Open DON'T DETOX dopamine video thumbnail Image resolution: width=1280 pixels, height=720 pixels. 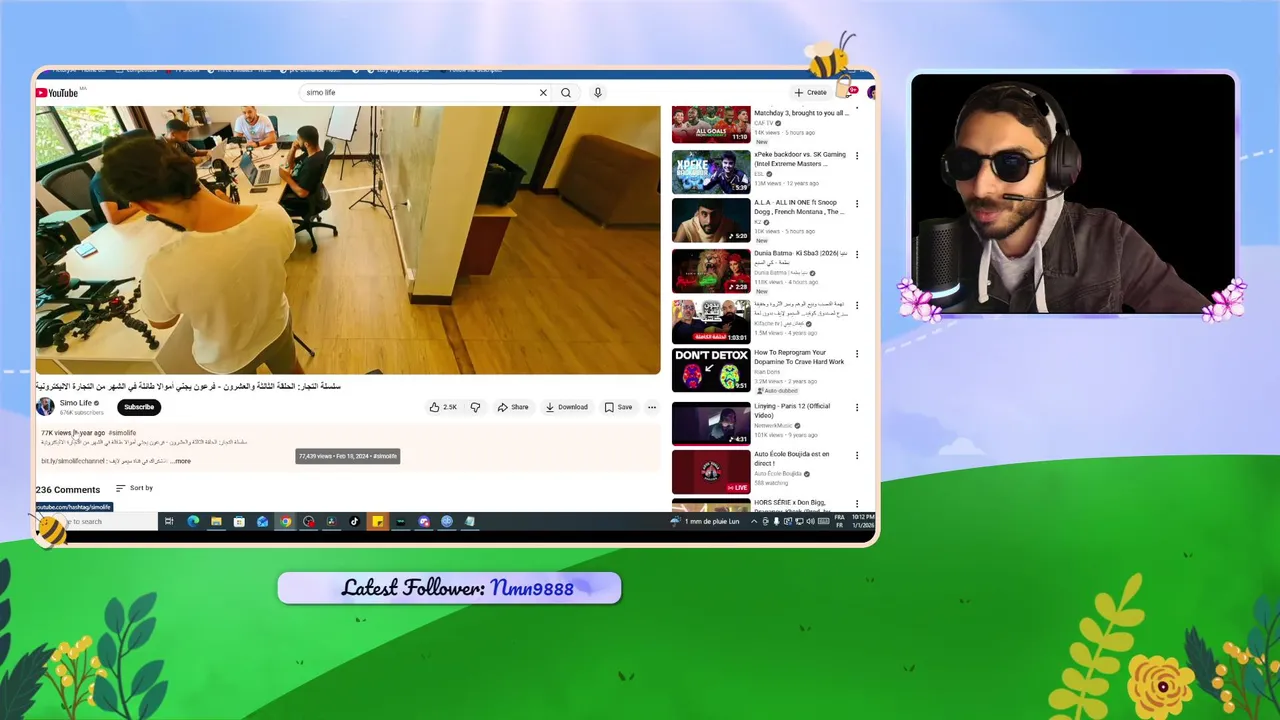point(711,370)
